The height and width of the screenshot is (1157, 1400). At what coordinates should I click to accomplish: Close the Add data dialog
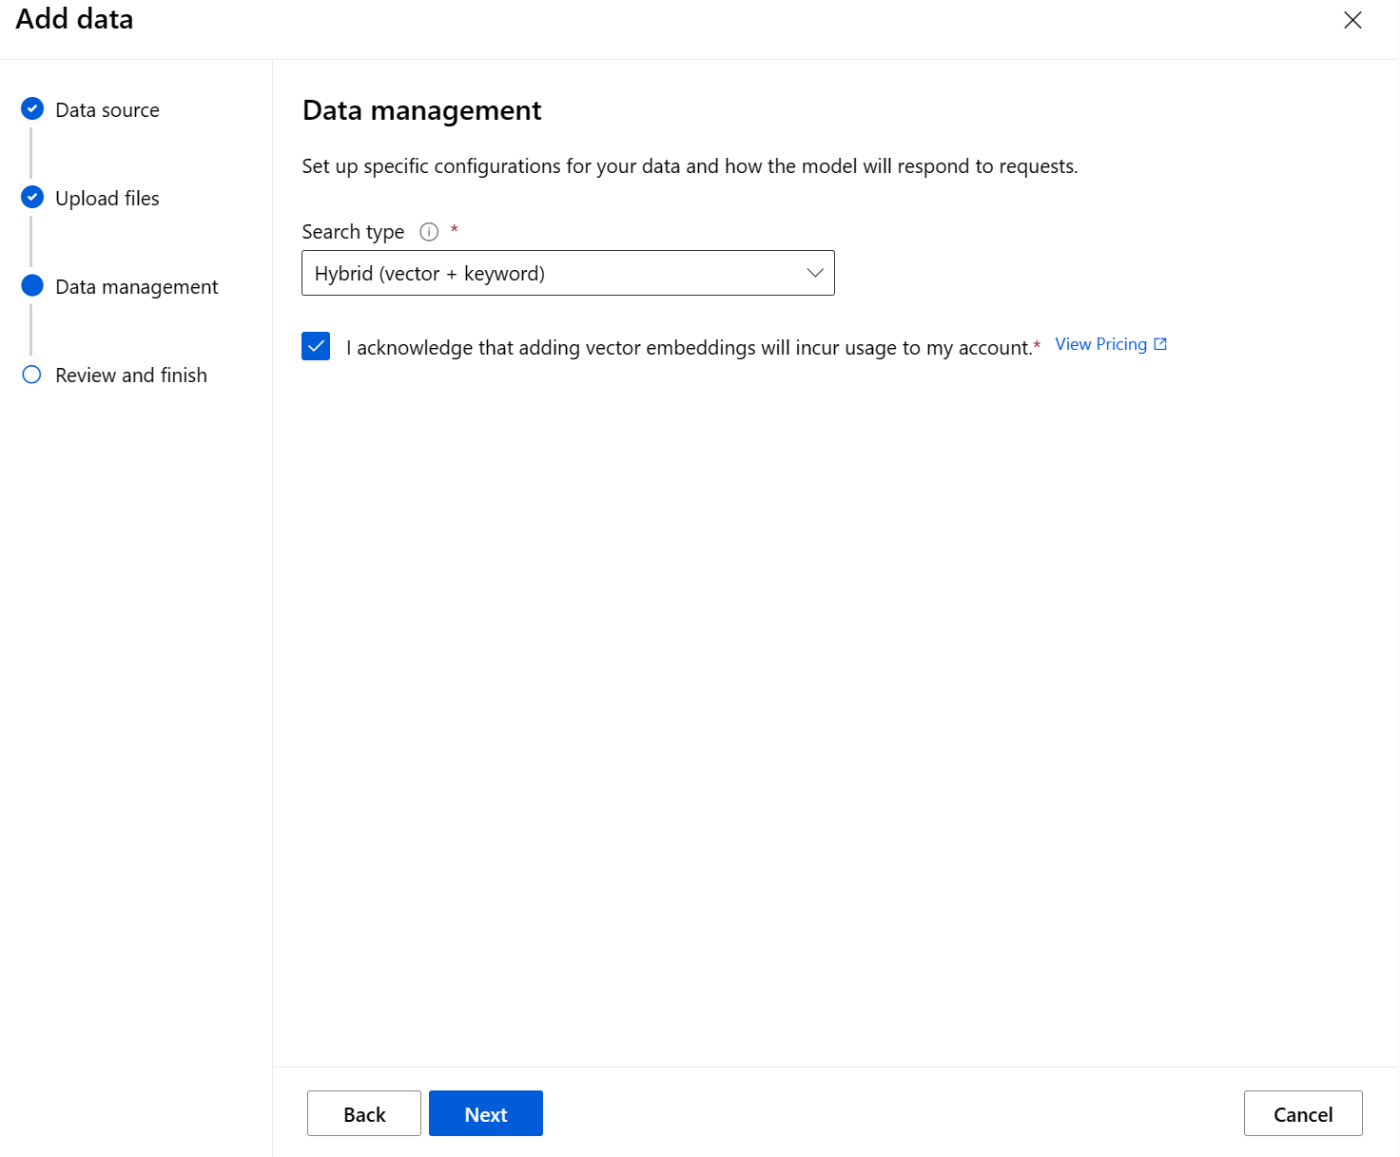coord(1352,20)
